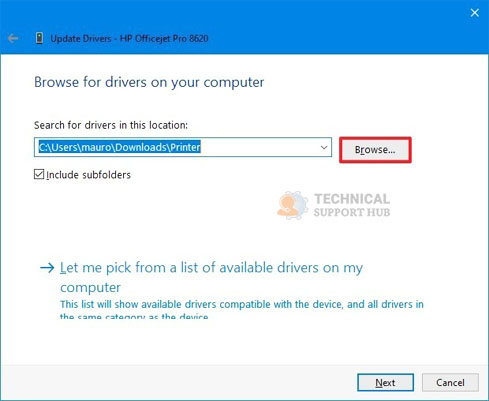
Task: Click the device icon beside Update Drivers
Action: point(39,38)
